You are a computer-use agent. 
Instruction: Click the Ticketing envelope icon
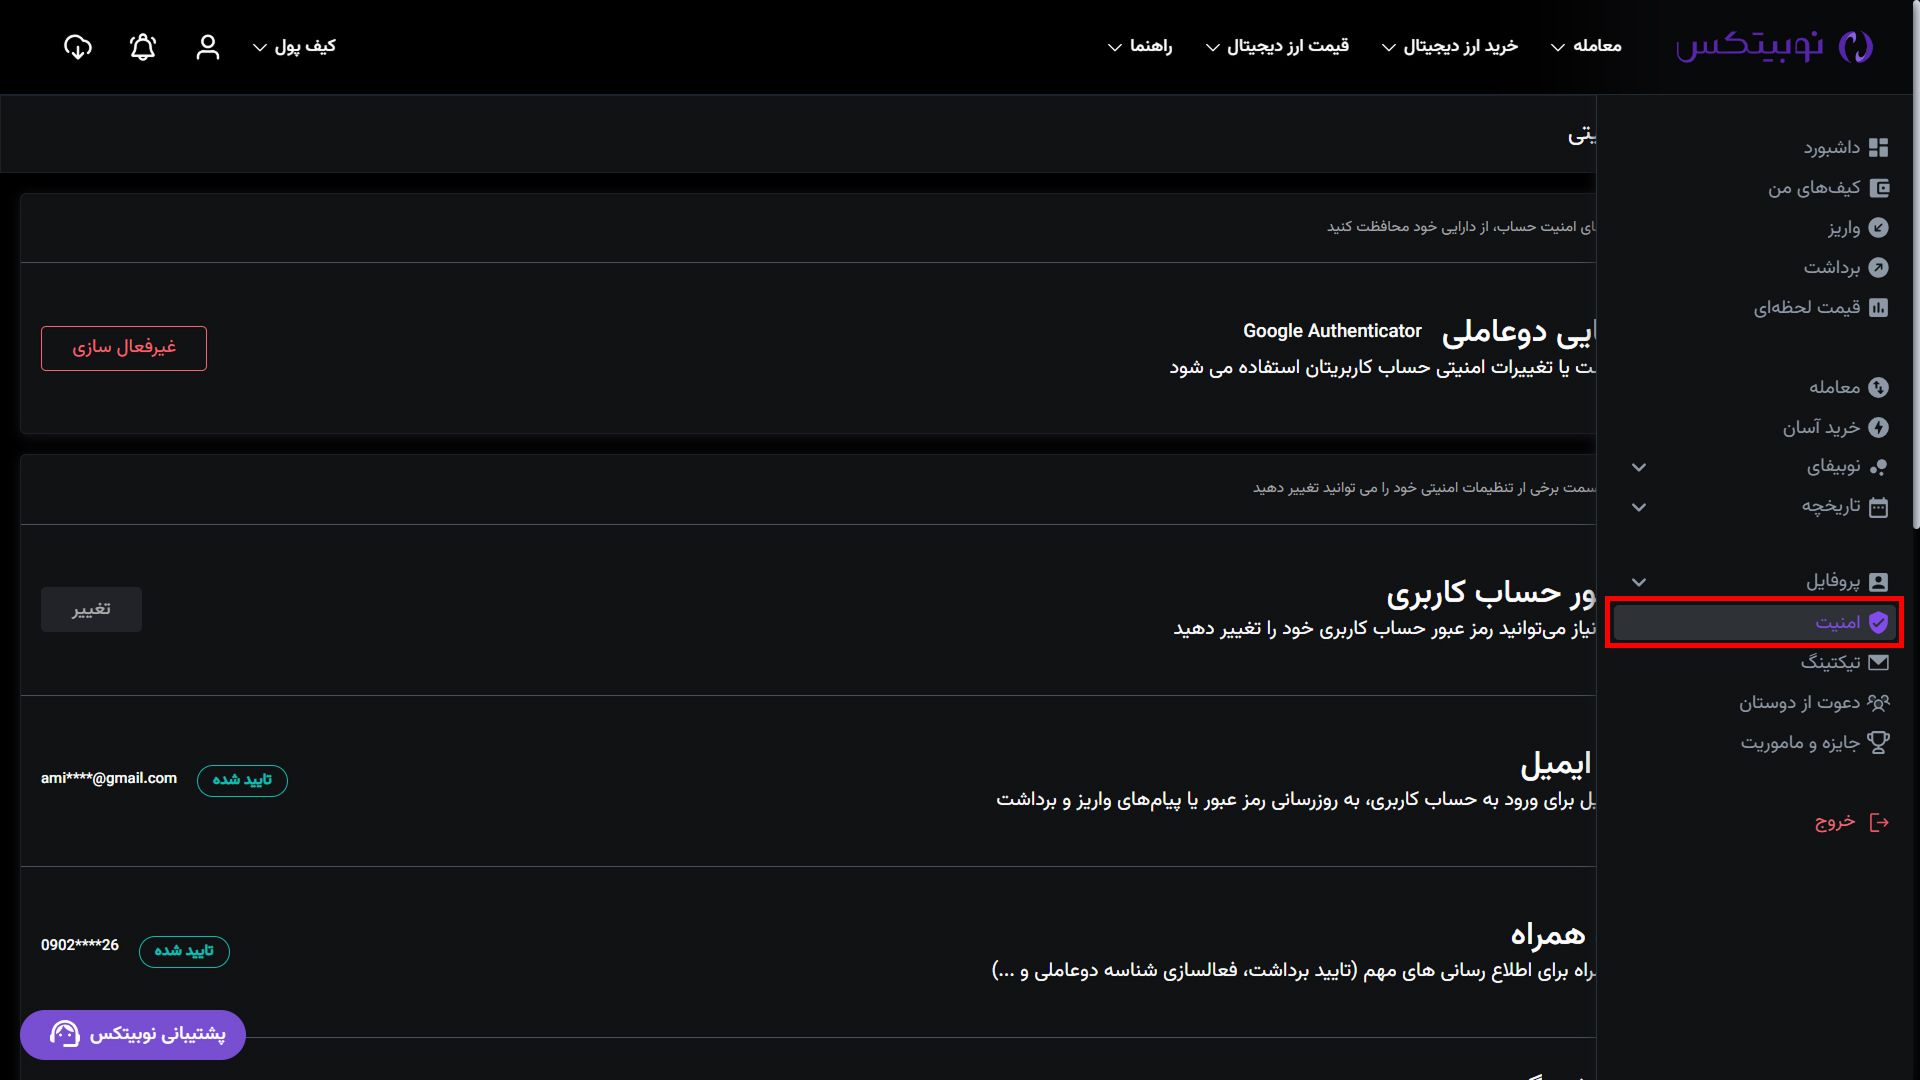click(x=1879, y=662)
